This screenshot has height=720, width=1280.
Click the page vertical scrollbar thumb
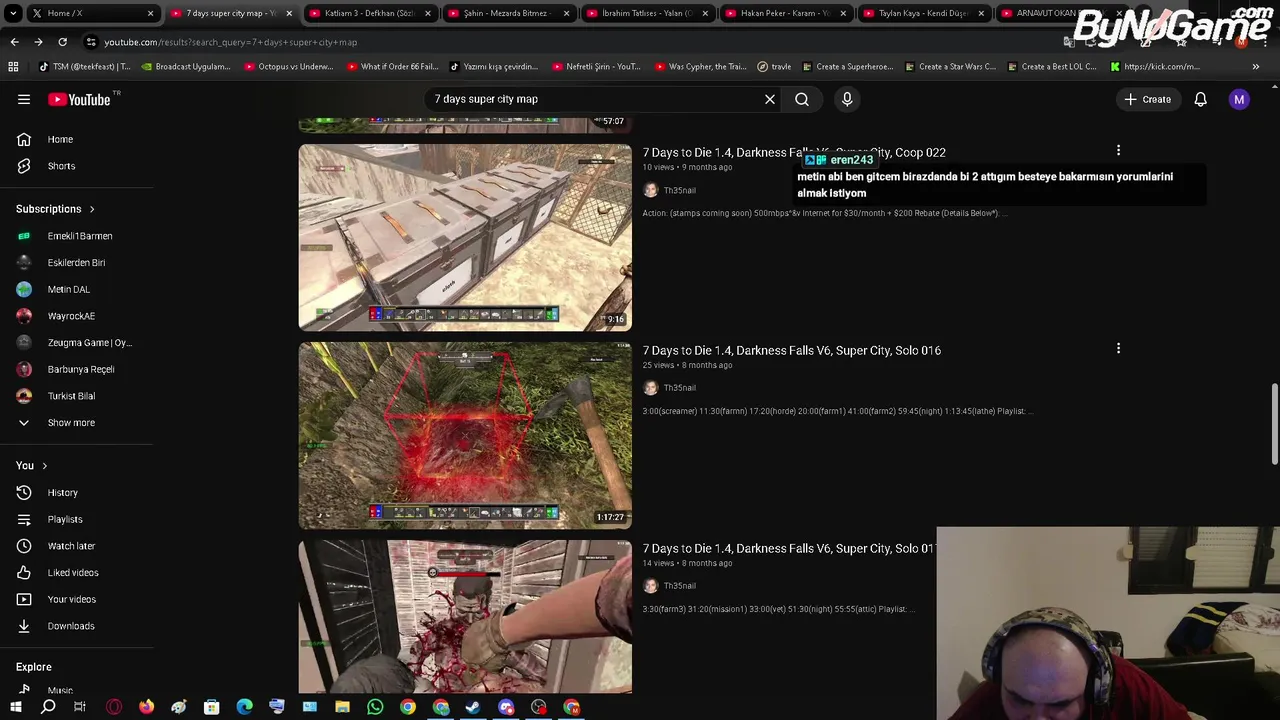(x=1274, y=423)
